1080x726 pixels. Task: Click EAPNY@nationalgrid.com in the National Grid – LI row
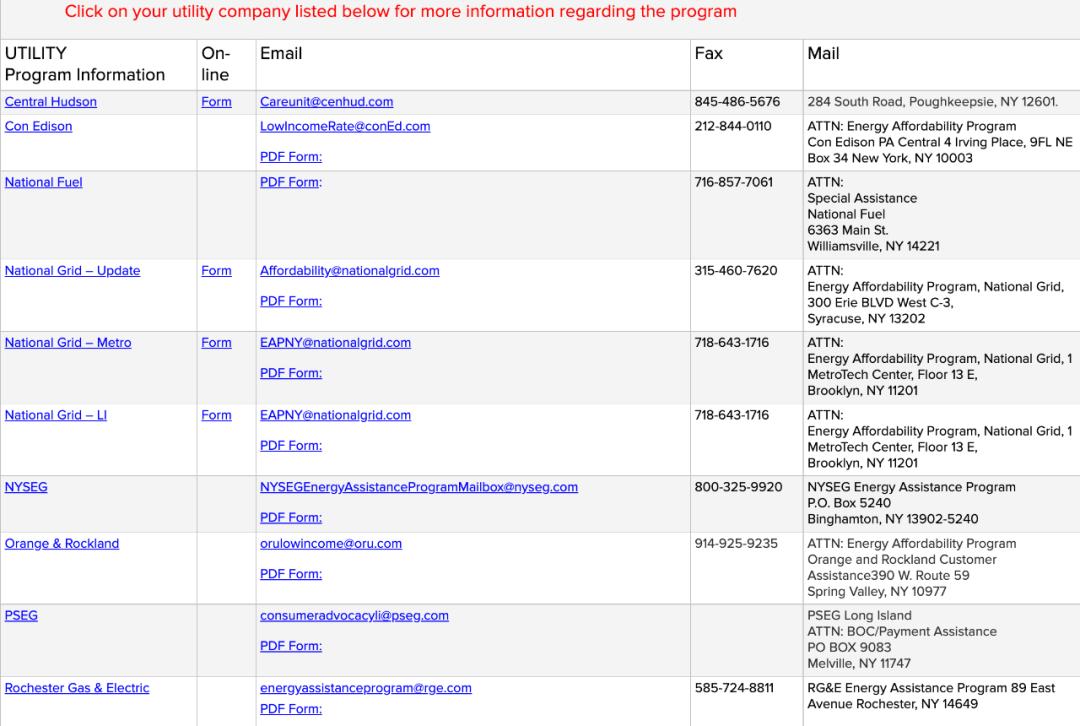pyautogui.click(x=335, y=415)
